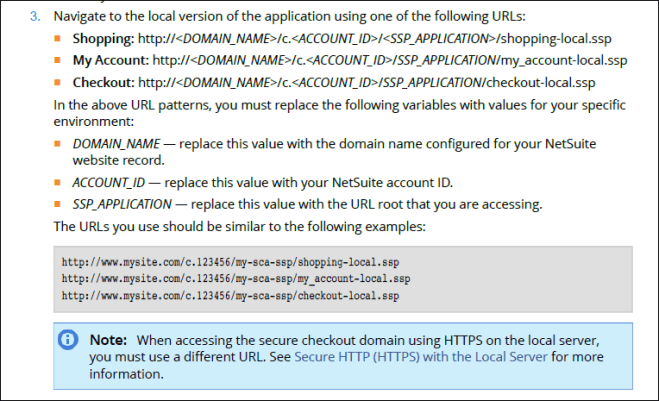This screenshot has height=401, width=659.
Task: Click the my_account-local.ssp example URL in the code block
Action: click(x=235, y=279)
